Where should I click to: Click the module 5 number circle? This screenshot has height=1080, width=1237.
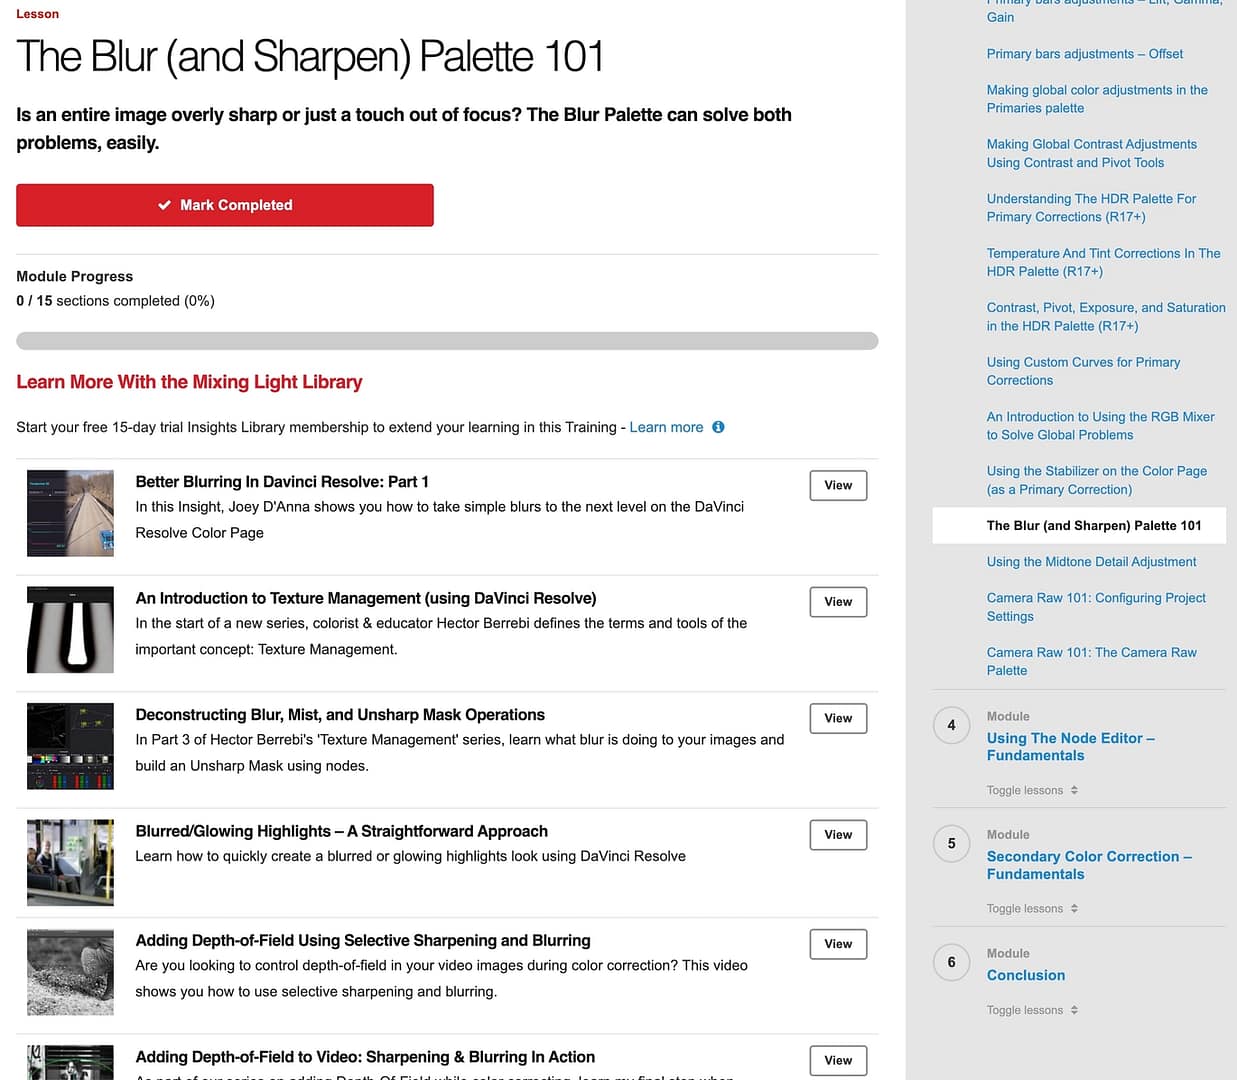click(951, 843)
